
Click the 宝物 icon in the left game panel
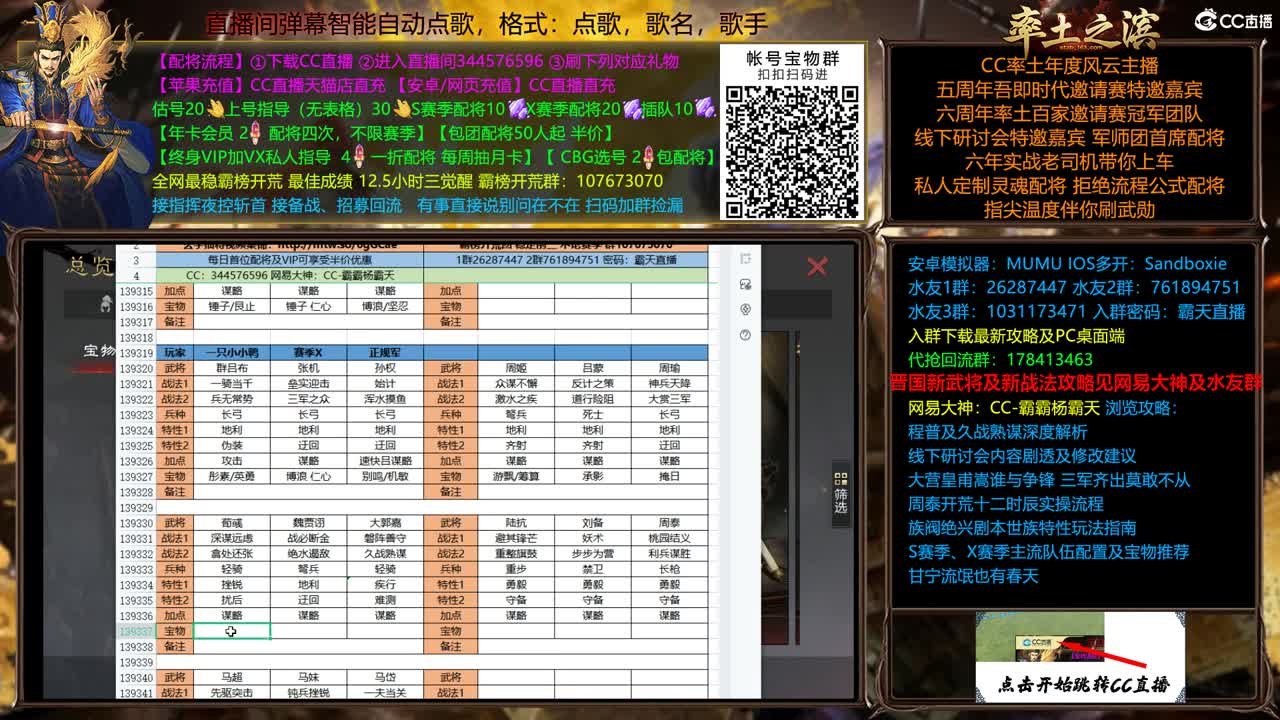pyautogui.click(x=106, y=303)
